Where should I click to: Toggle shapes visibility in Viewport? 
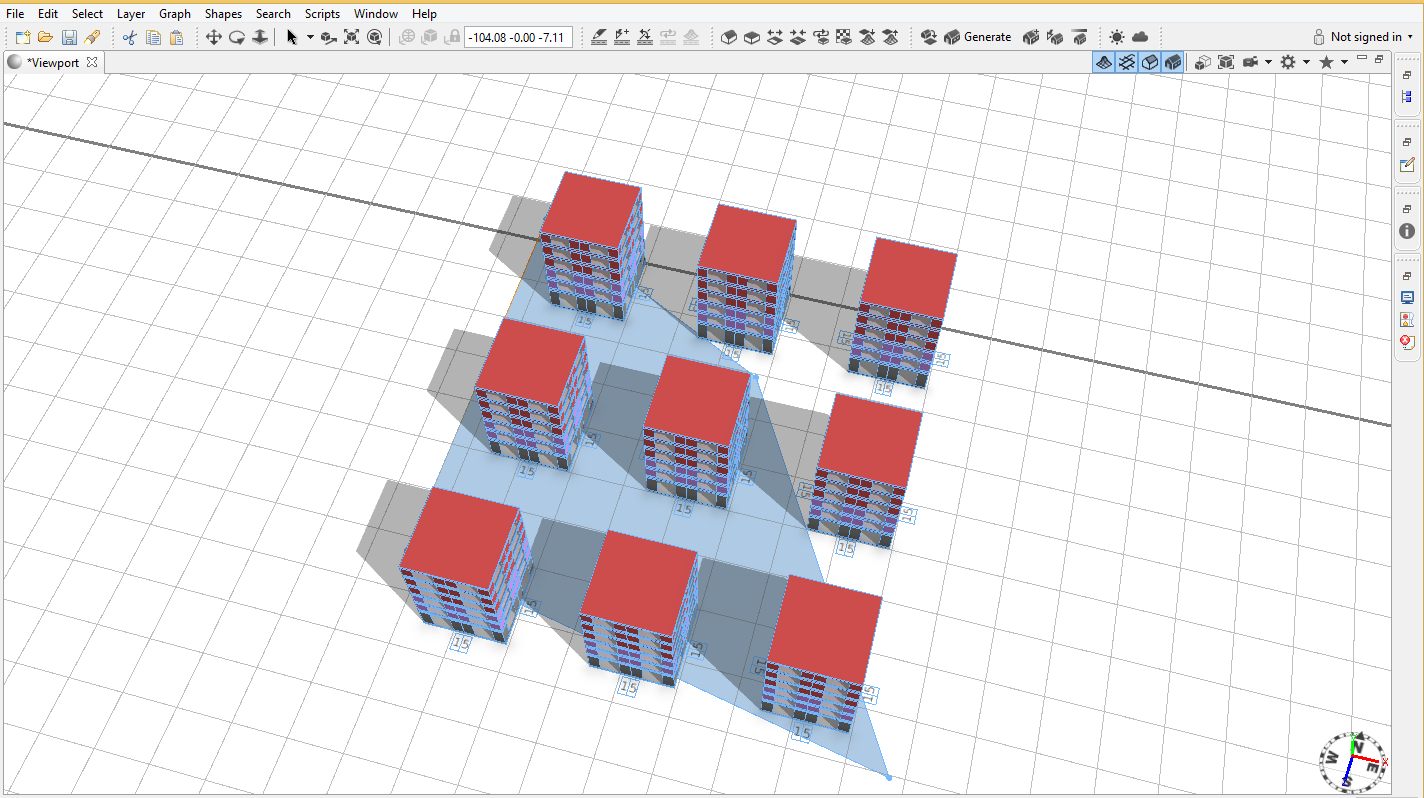(1150, 62)
